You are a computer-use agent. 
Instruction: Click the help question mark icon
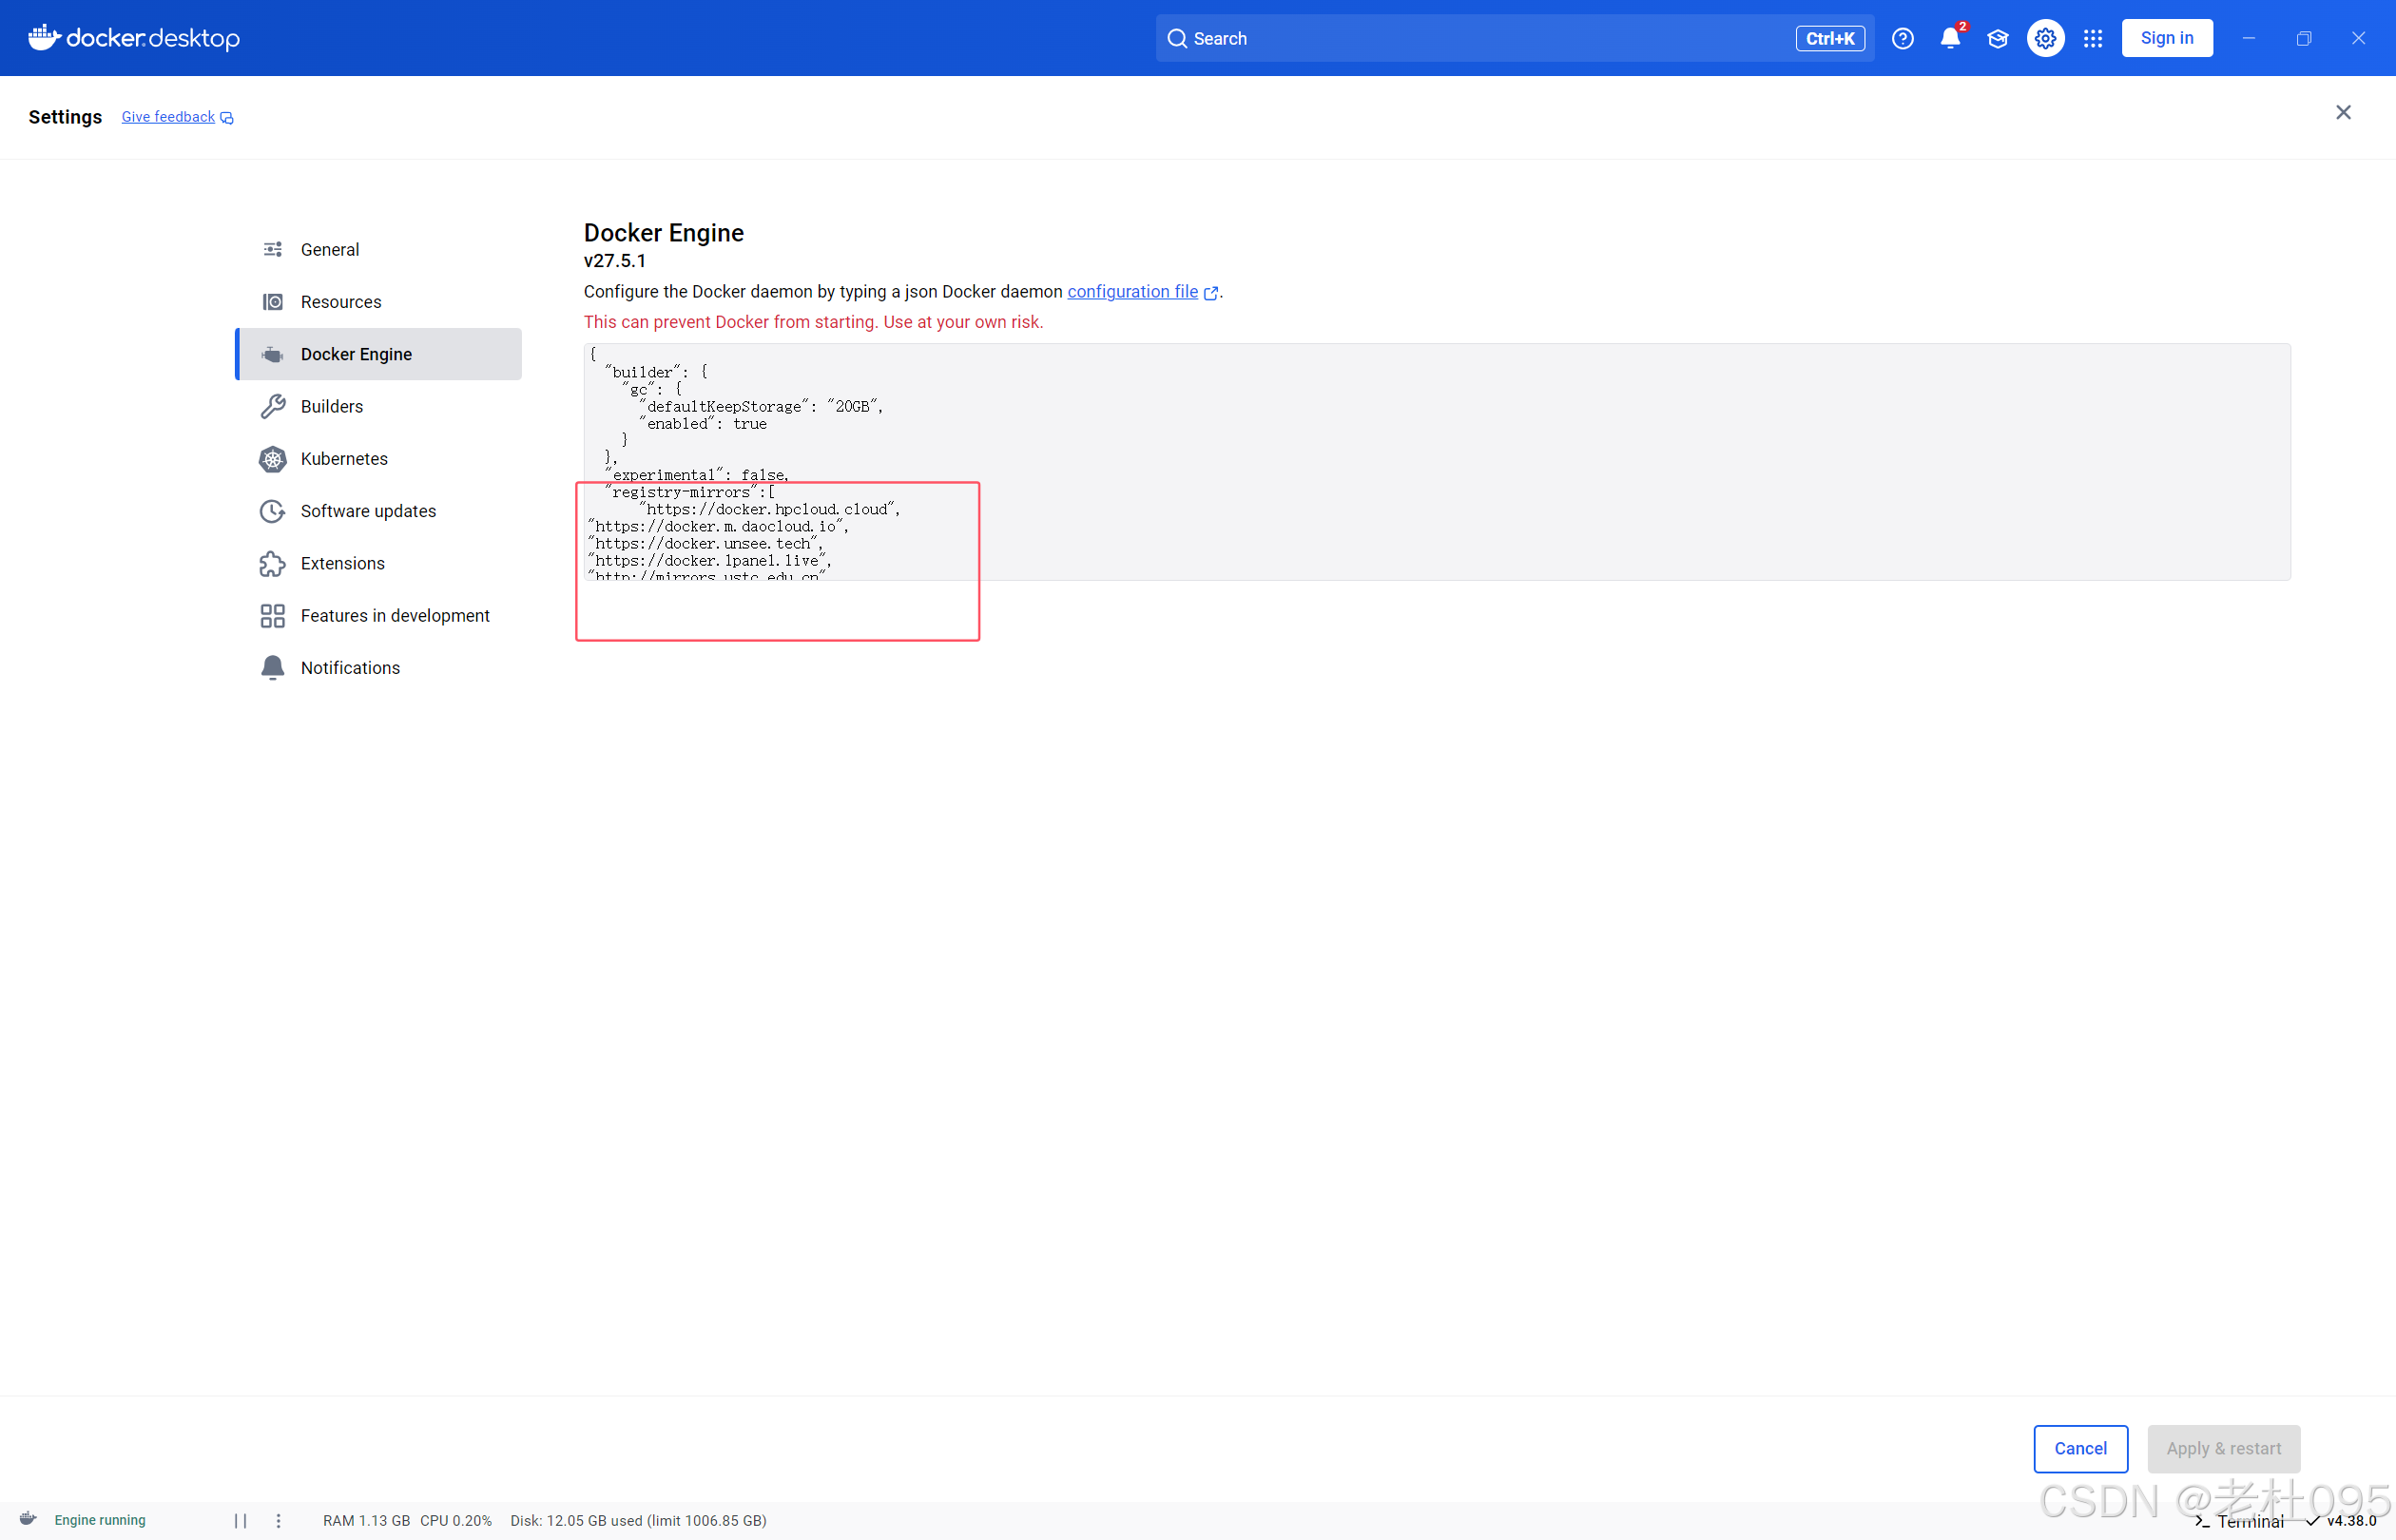pos(1902,38)
